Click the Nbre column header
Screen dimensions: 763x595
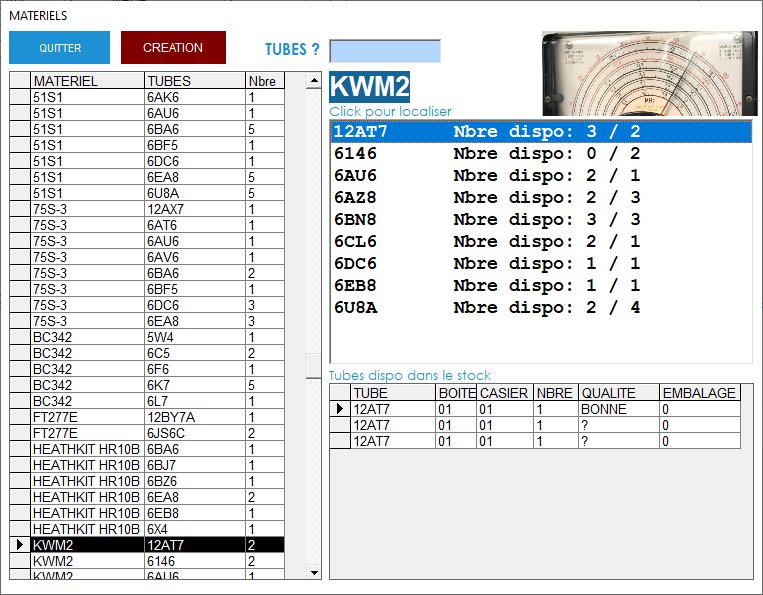coord(264,81)
